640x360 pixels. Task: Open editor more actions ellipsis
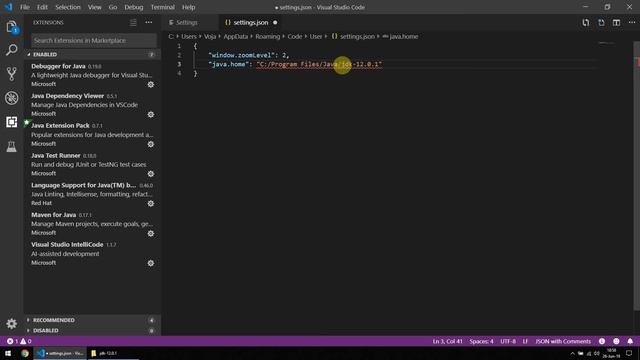point(632,22)
